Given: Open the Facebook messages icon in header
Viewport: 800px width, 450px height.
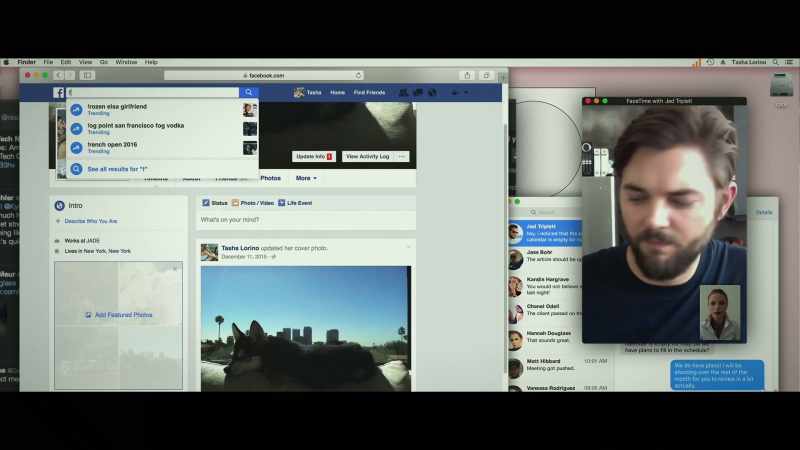Looking at the screenshot, I should coord(418,92).
